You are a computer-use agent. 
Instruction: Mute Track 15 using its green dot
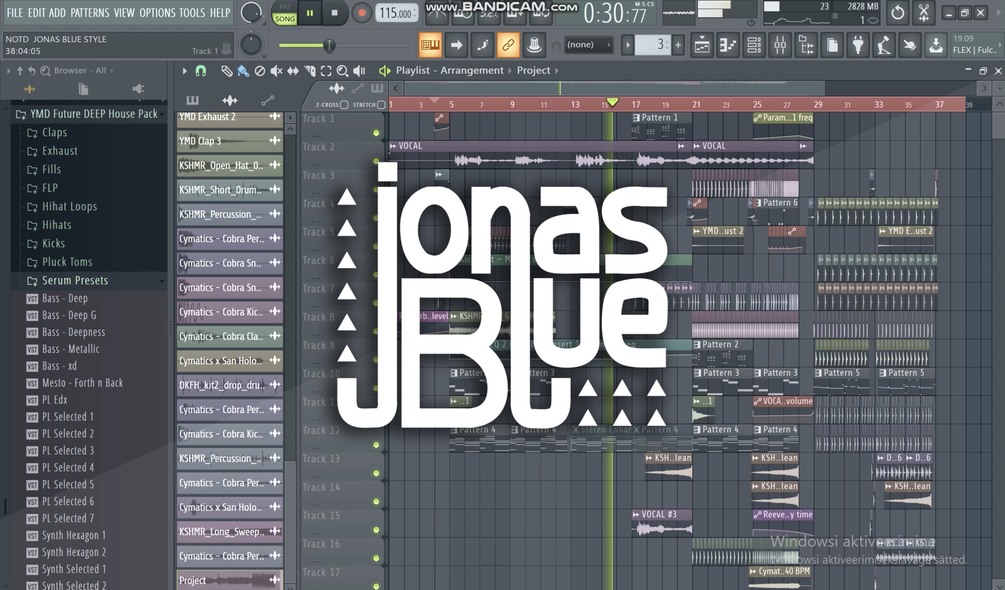pyautogui.click(x=376, y=530)
